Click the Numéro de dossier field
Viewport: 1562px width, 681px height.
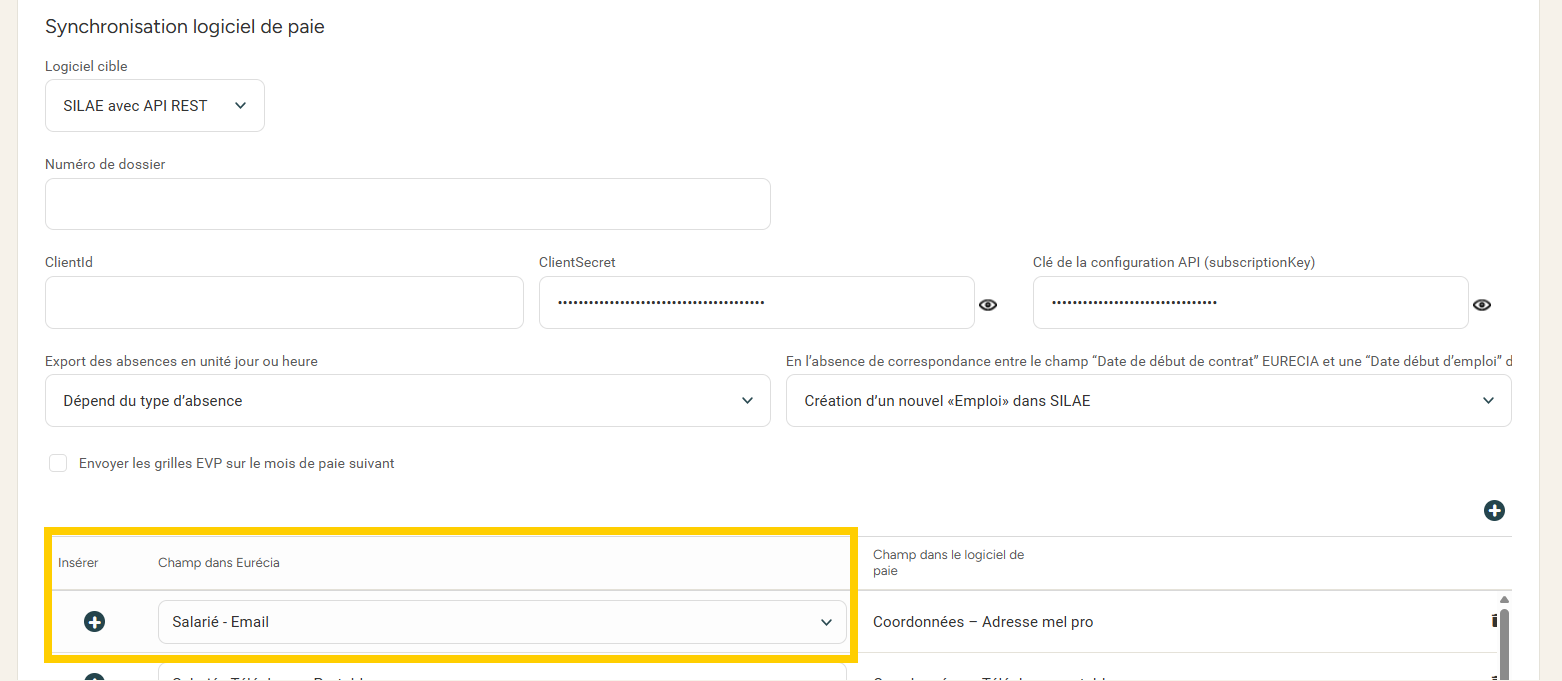[408, 204]
